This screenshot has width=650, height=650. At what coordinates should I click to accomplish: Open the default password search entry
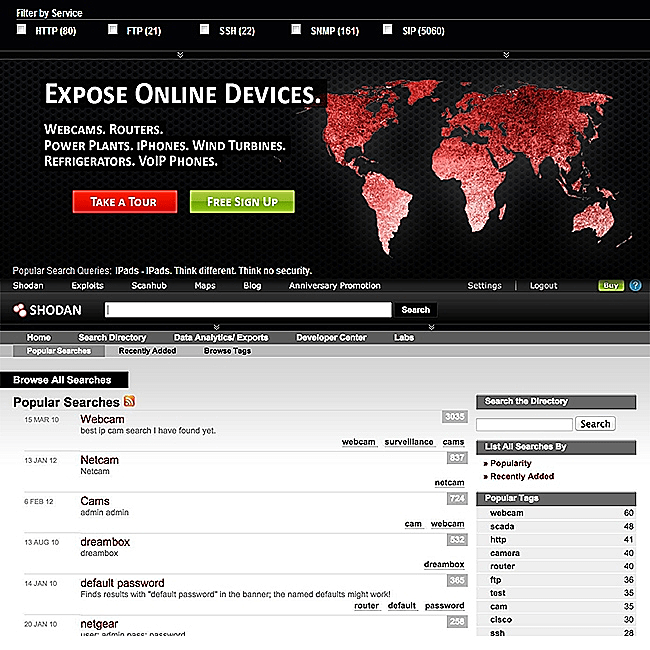[x=122, y=583]
